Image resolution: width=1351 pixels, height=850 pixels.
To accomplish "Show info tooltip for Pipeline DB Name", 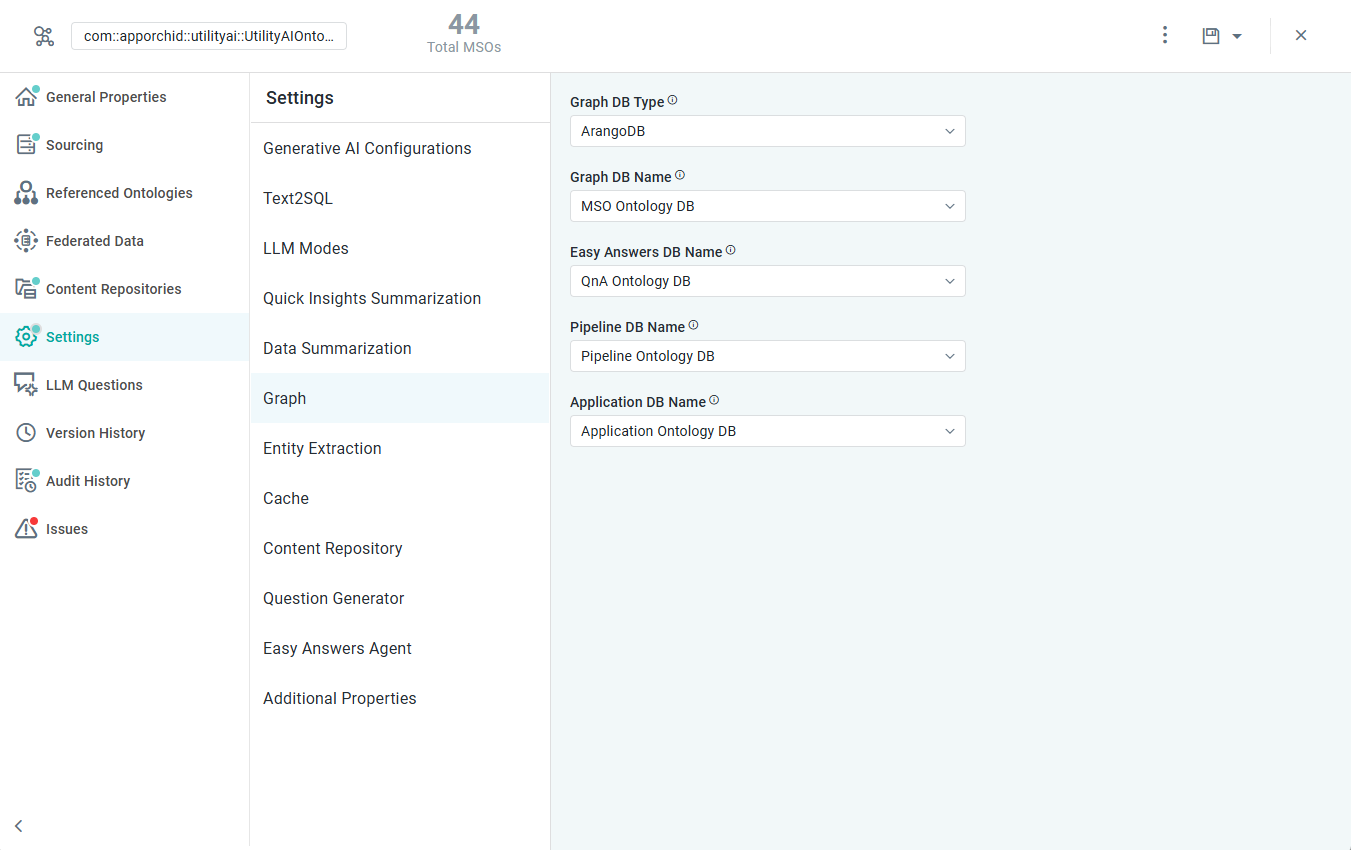I will tap(694, 325).
